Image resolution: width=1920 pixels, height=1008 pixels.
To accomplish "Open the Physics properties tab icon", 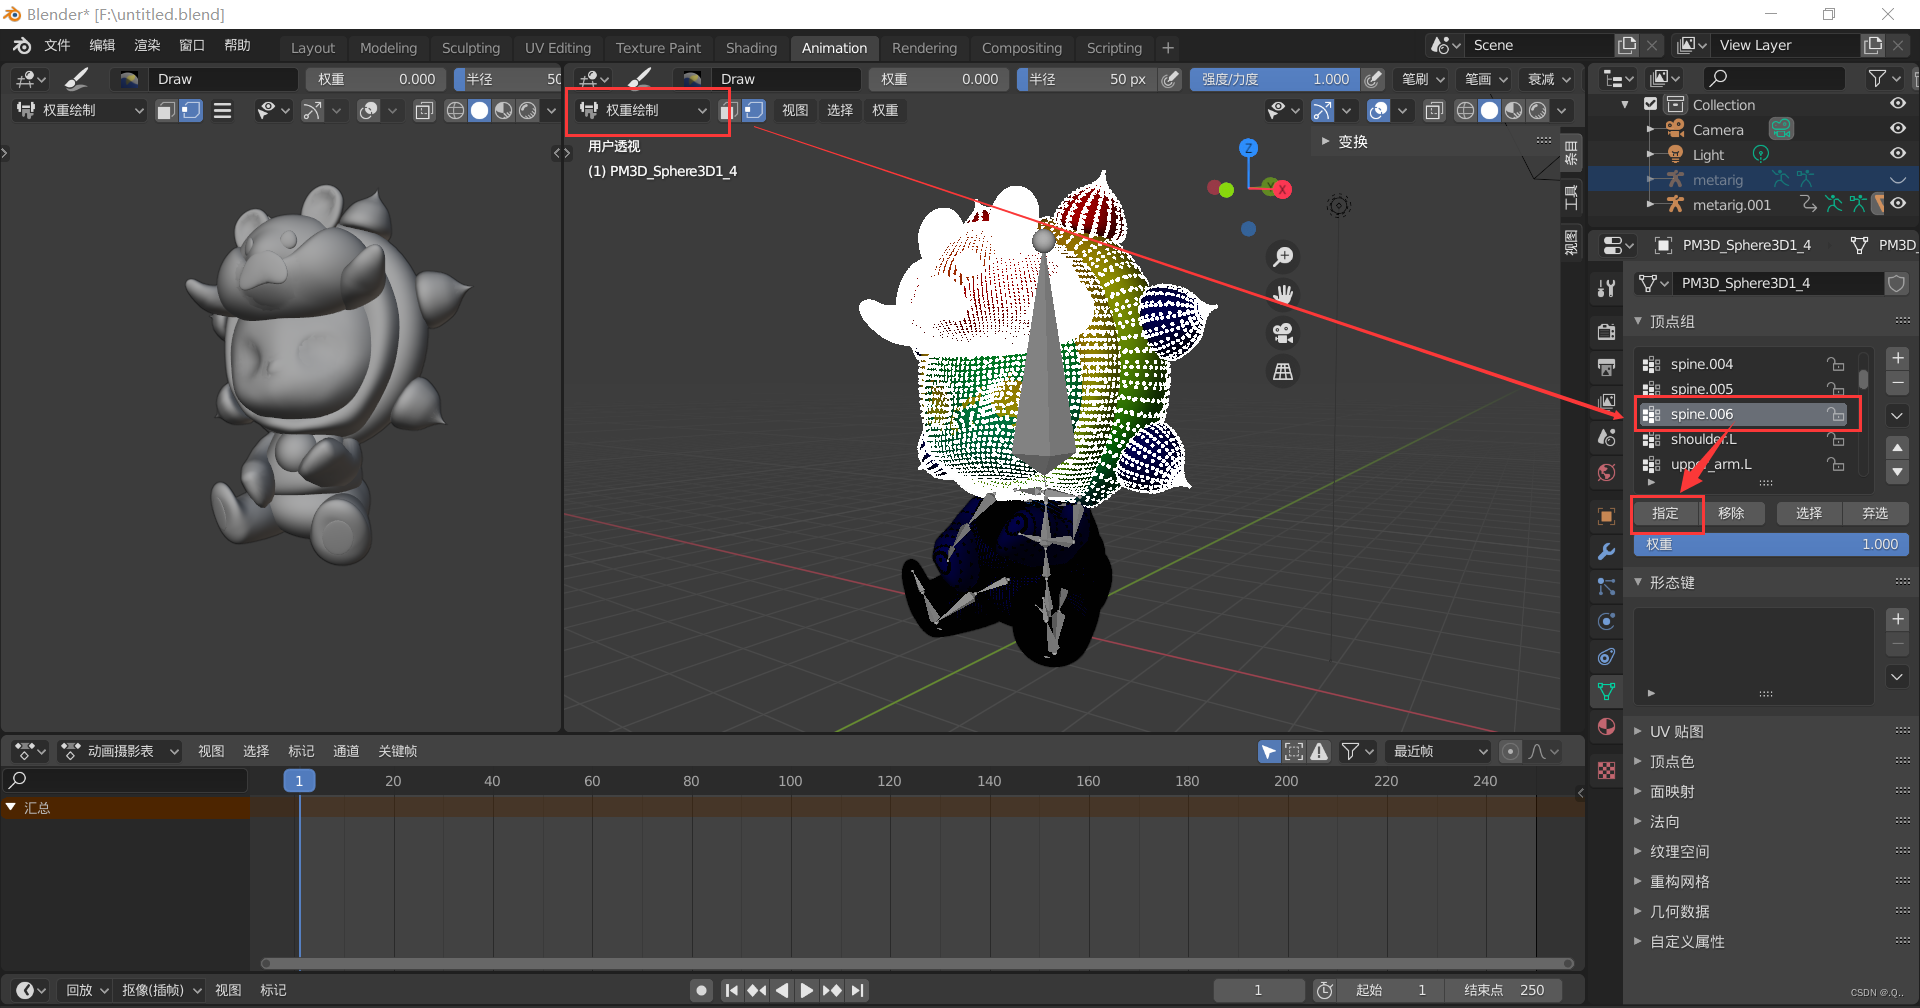I will click(x=1606, y=621).
